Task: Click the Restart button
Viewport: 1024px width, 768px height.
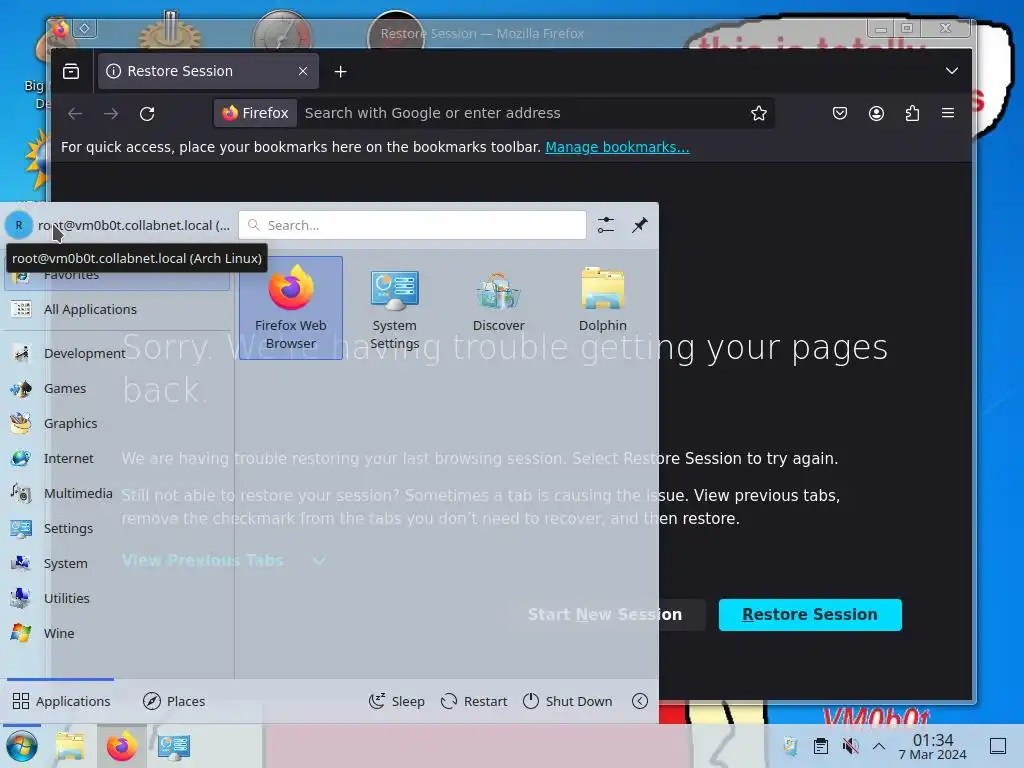Action: (x=474, y=701)
